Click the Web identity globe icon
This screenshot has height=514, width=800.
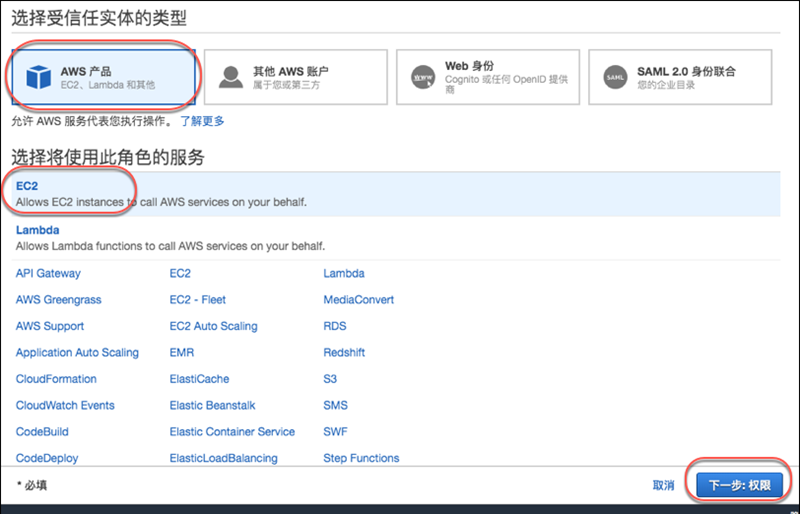coord(422,77)
